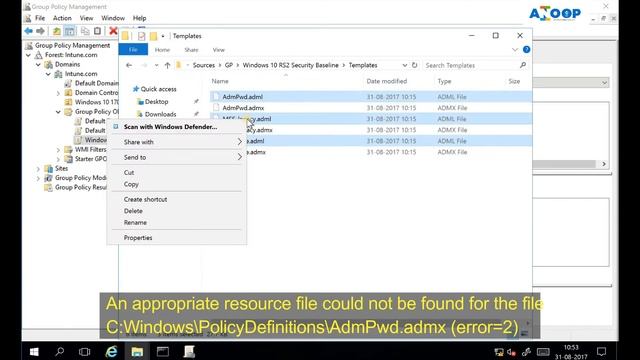Open the Action menu
The image size is (640, 360).
tap(62, 18)
